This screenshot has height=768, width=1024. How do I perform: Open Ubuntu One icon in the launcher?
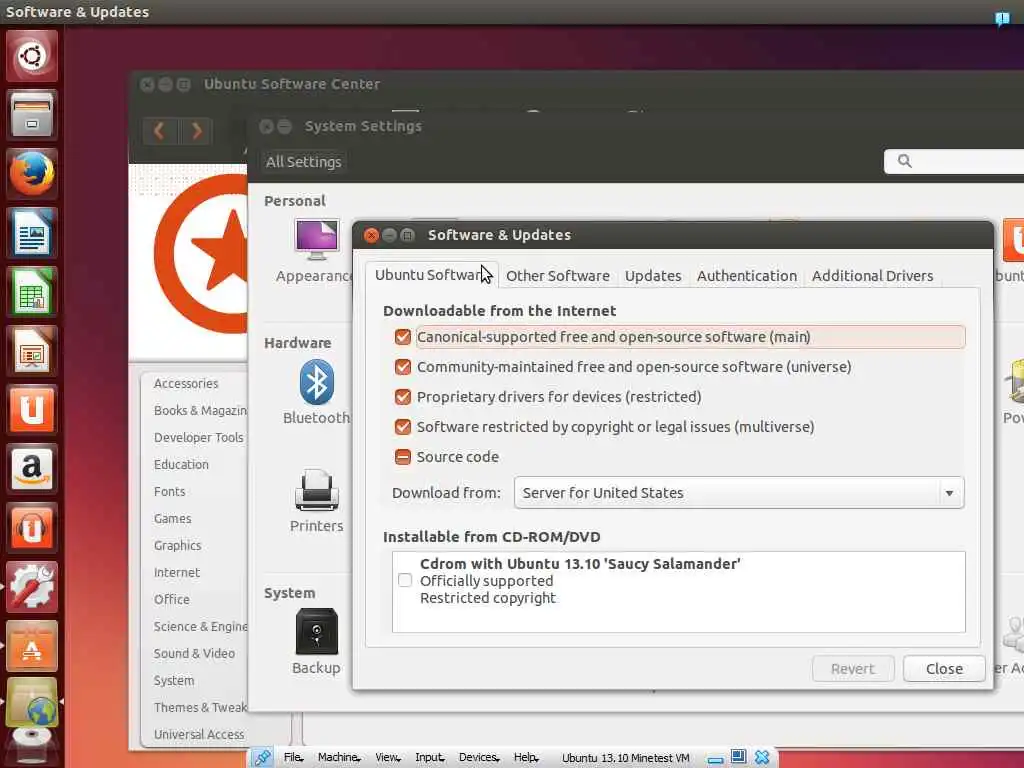(31, 409)
